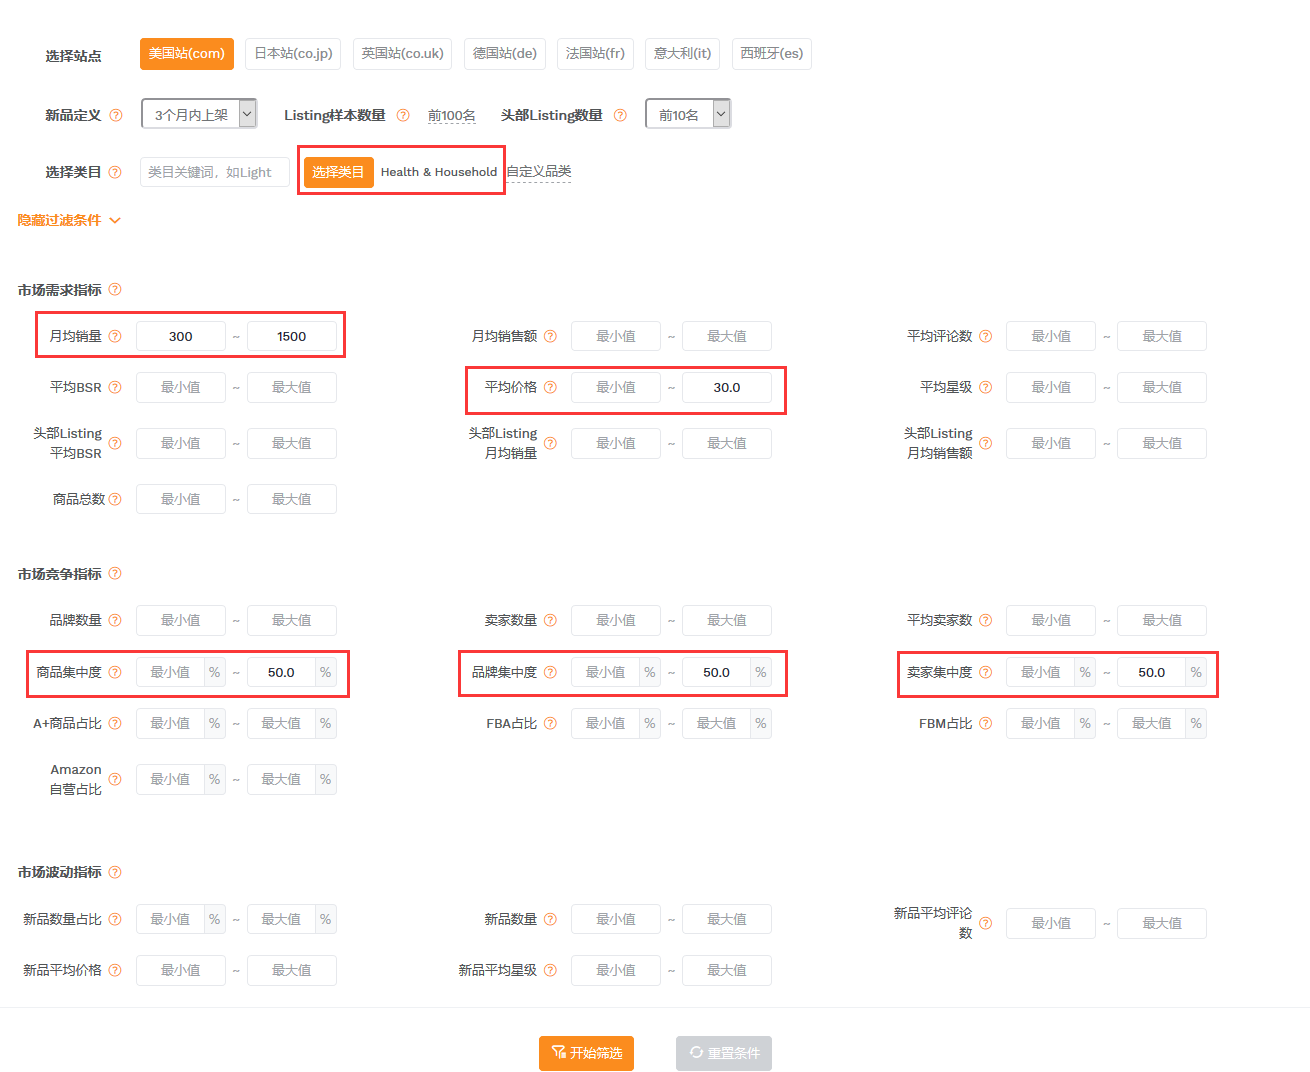Viewport: 1310px width, 1072px height.
Task: Click the FBA占比 minimum field
Action: [605, 723]
